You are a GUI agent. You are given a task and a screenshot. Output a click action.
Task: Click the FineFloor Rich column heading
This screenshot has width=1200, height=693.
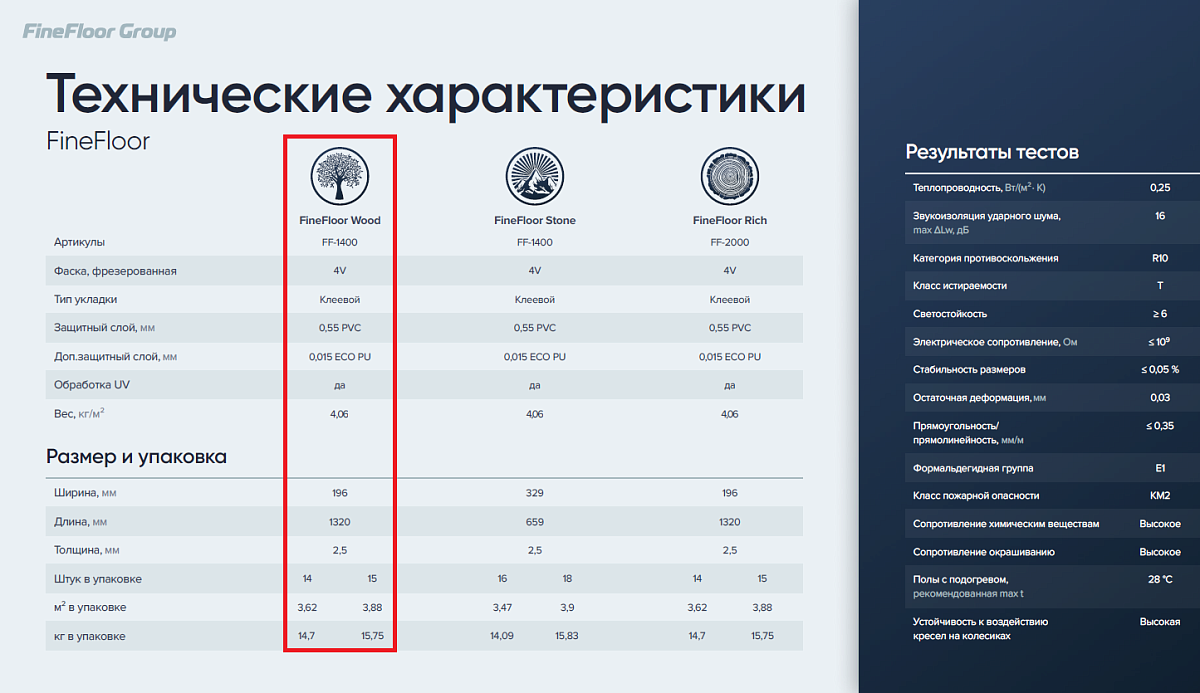point(729,220)
